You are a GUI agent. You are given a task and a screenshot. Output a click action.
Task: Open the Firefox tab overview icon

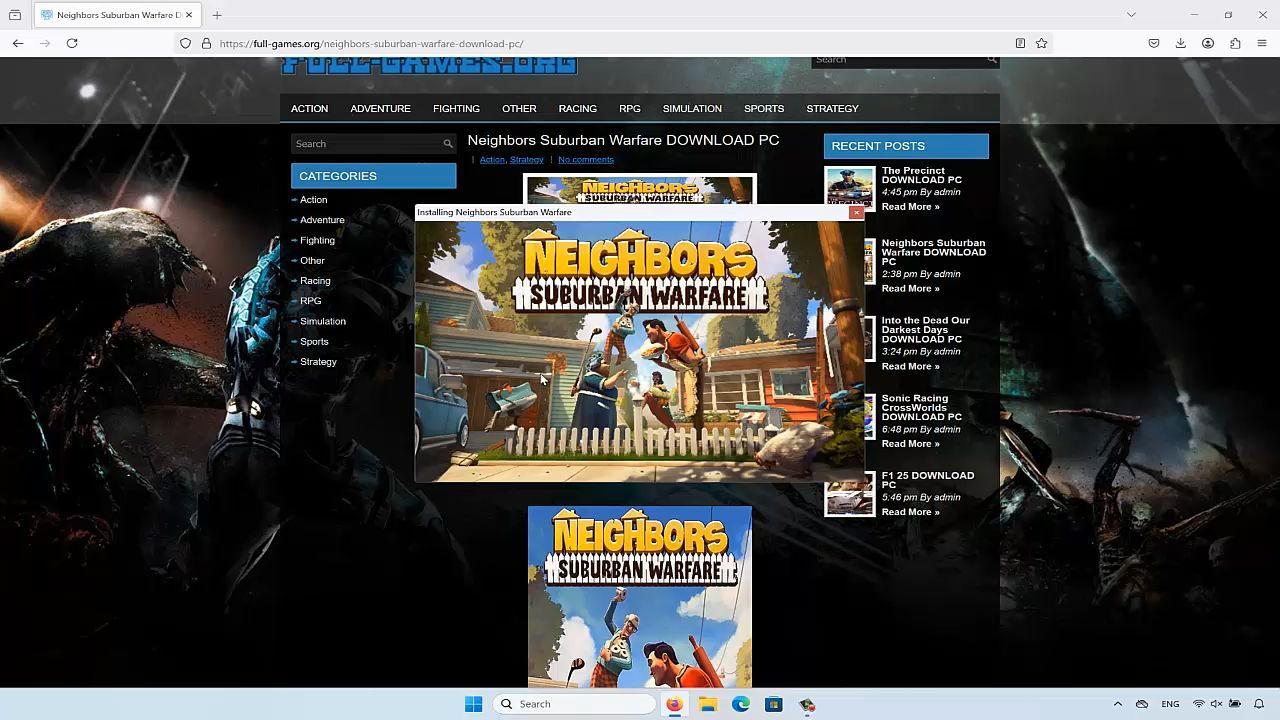(15, 15)
